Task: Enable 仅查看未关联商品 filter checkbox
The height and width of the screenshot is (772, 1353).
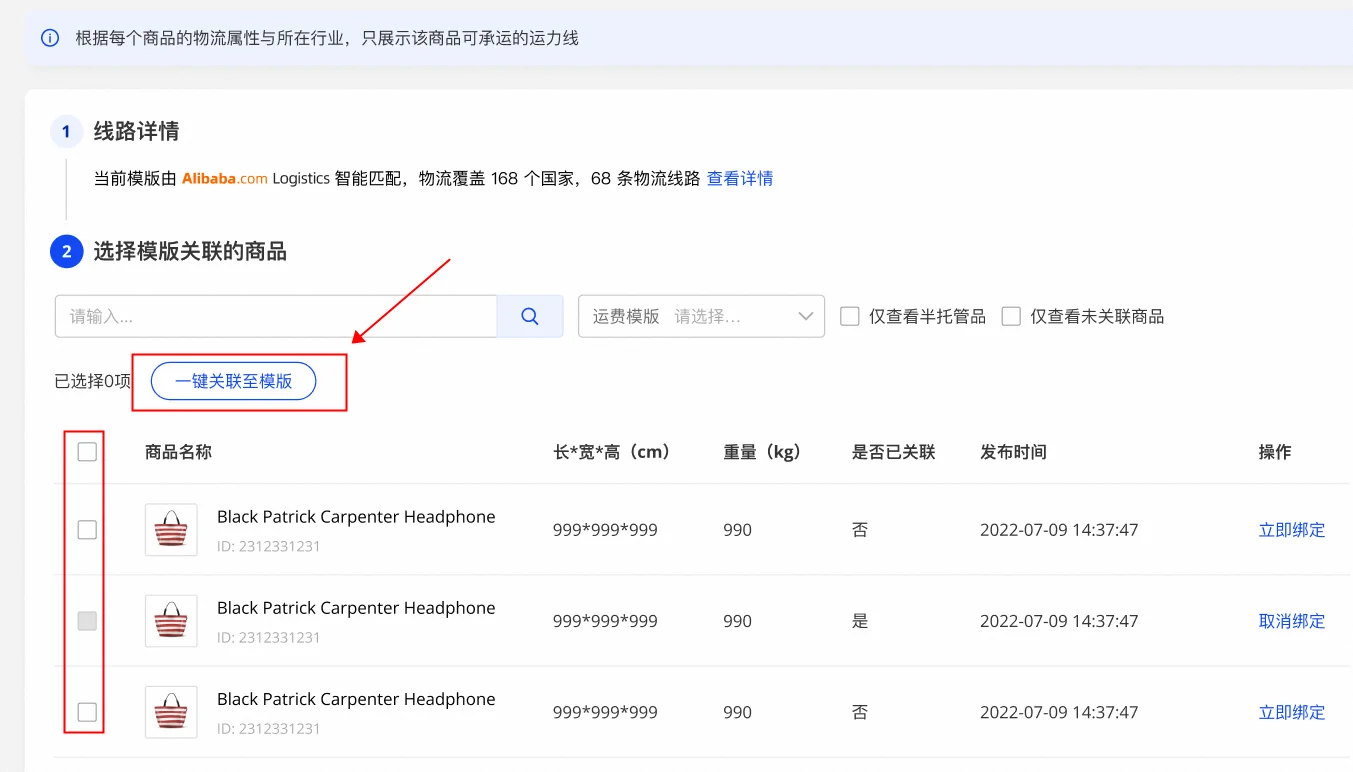Action: point(1011,316)
